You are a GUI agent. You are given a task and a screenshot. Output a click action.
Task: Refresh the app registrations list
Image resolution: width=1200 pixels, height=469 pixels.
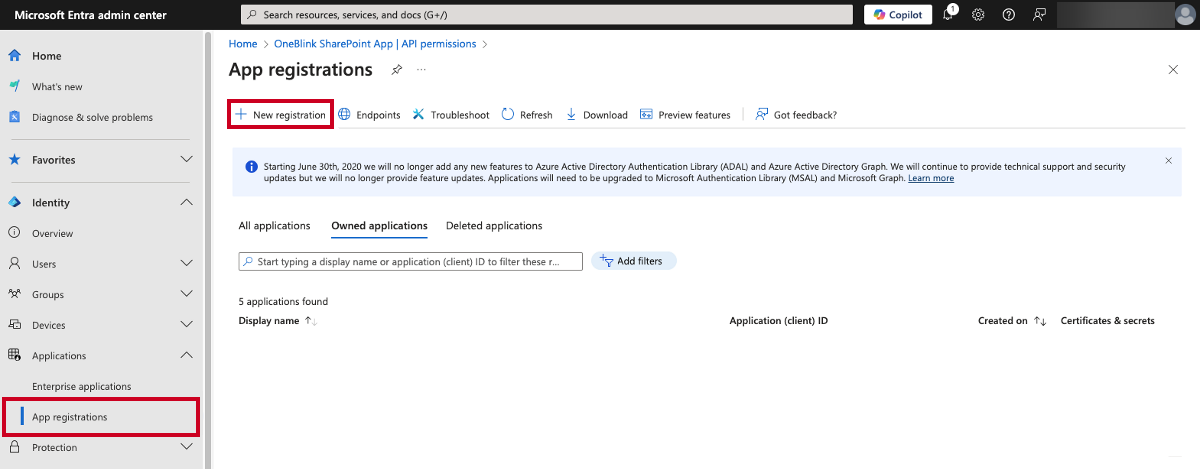pos(527,115)
